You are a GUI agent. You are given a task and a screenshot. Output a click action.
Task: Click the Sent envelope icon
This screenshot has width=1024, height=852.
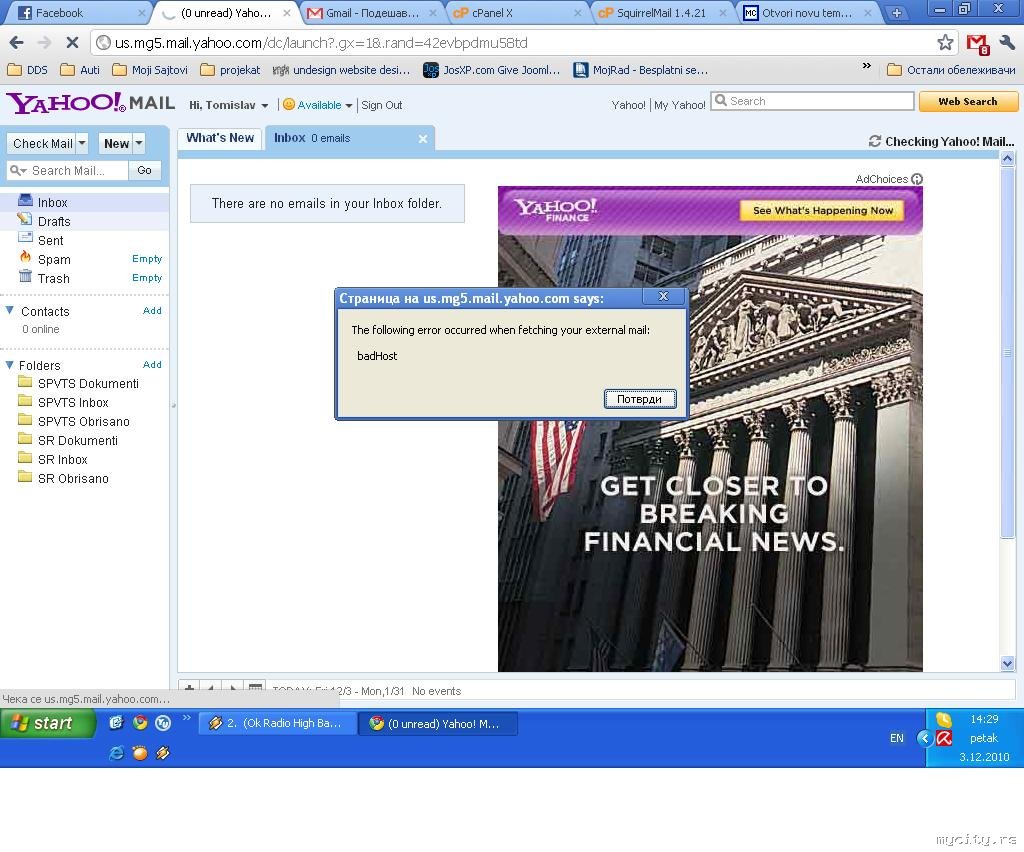click(x=25, y=238)
